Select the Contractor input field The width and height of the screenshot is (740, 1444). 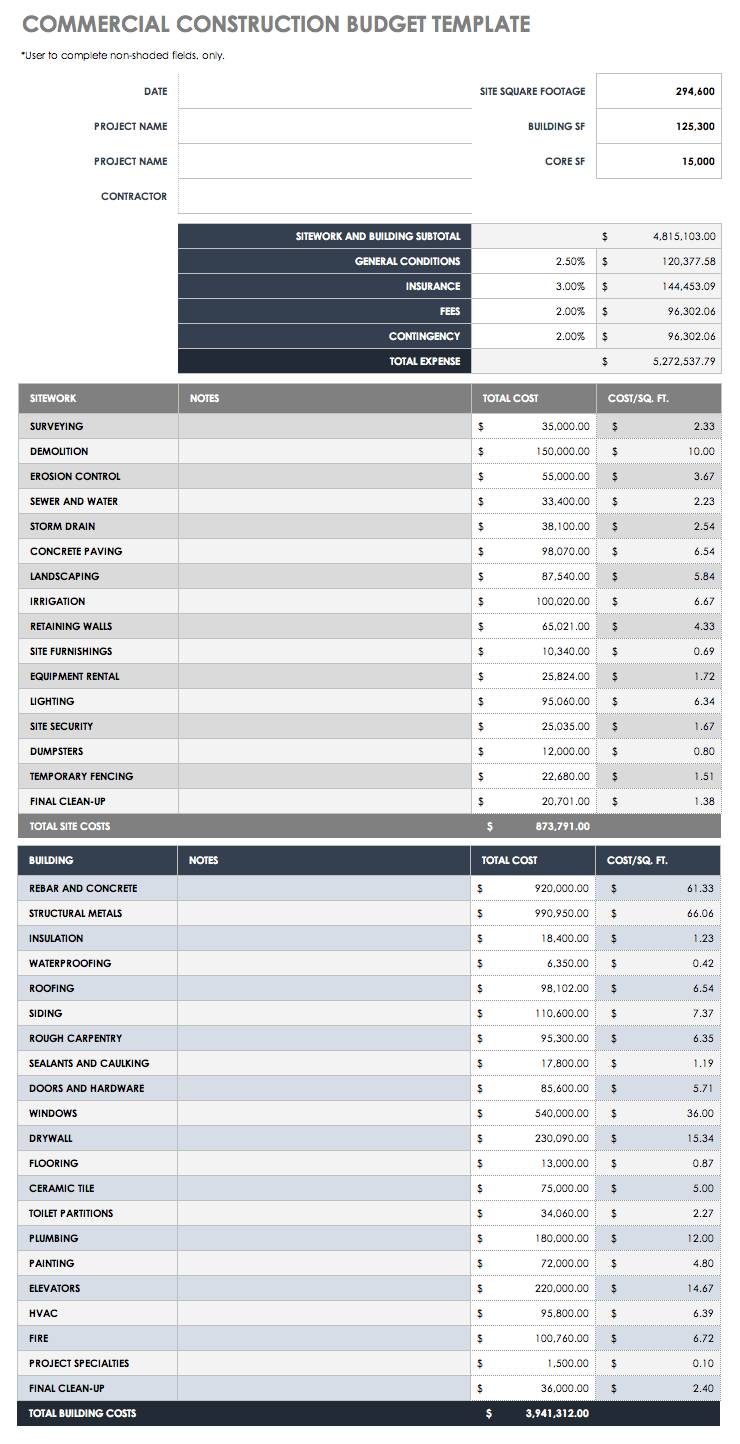click(324, 197)
